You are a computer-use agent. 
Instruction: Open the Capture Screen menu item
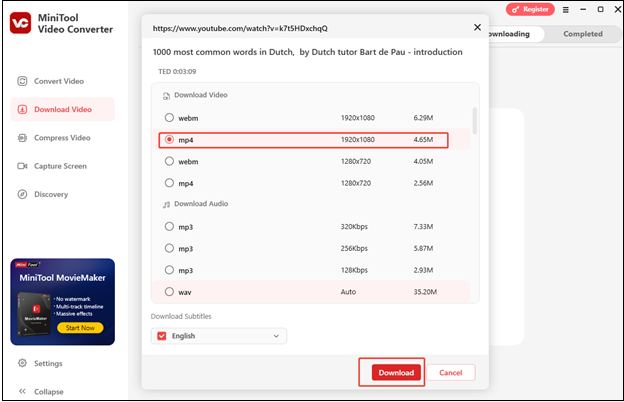tap(60, 166)
